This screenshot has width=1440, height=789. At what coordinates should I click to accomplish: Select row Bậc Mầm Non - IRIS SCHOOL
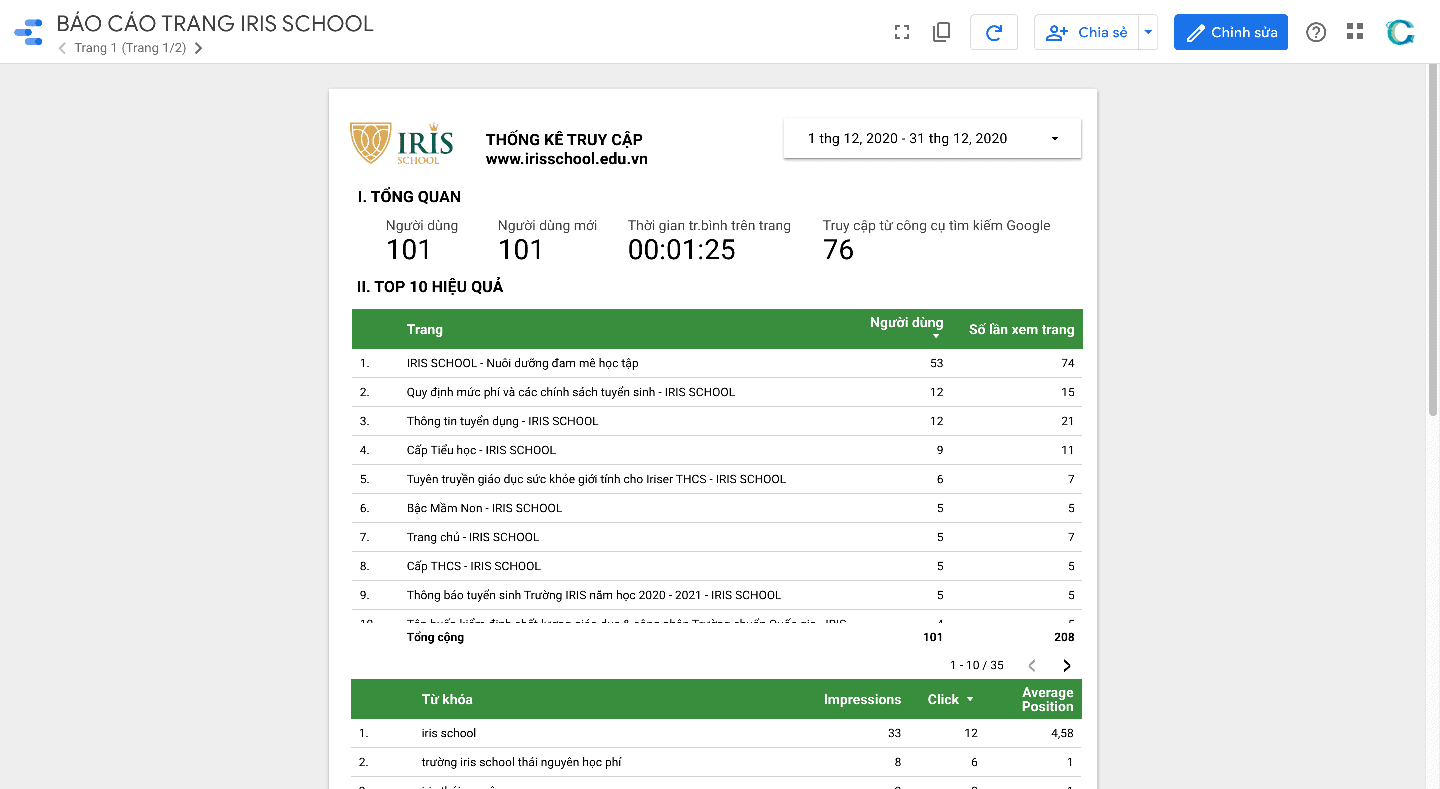point(716,508)
